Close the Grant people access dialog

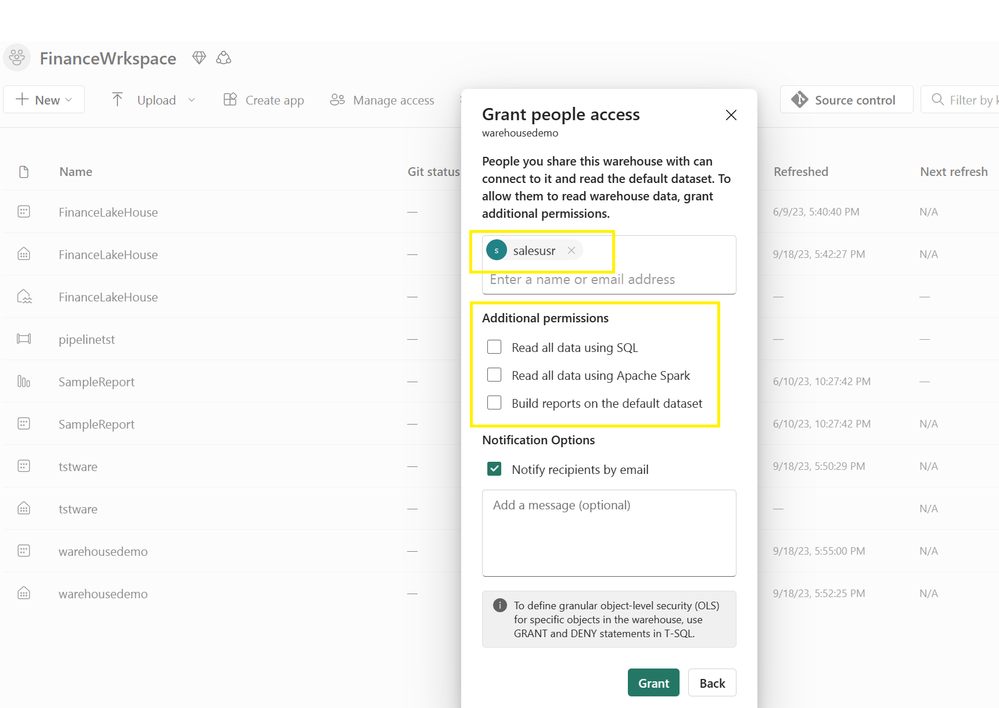tap(731, 115)
